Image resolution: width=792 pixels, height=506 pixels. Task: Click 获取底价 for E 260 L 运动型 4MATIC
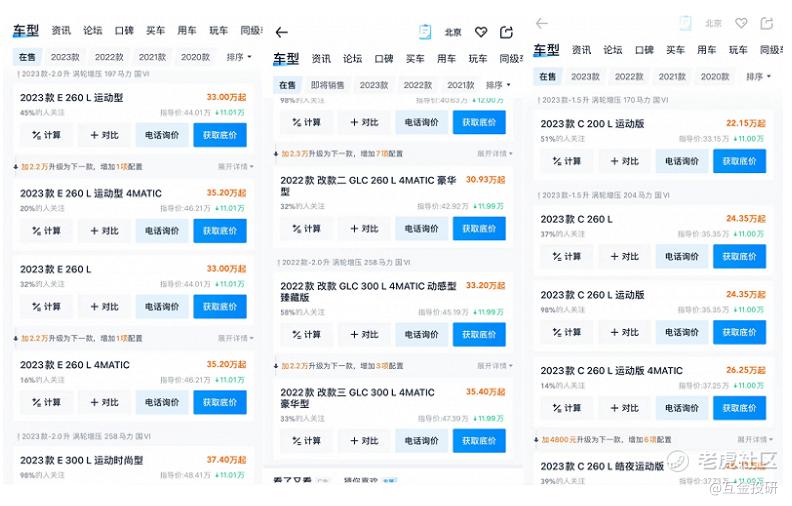[220, 231]
